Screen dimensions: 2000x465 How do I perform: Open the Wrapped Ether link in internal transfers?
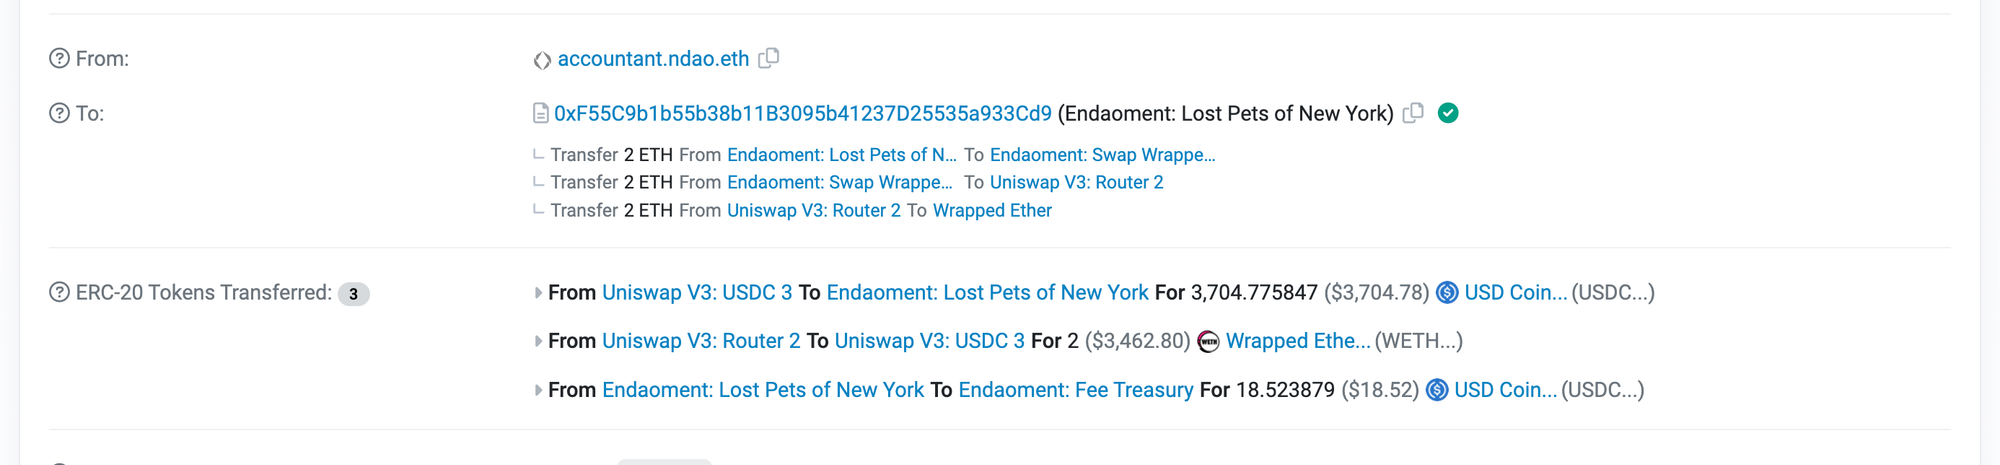[x=992, y=211]
